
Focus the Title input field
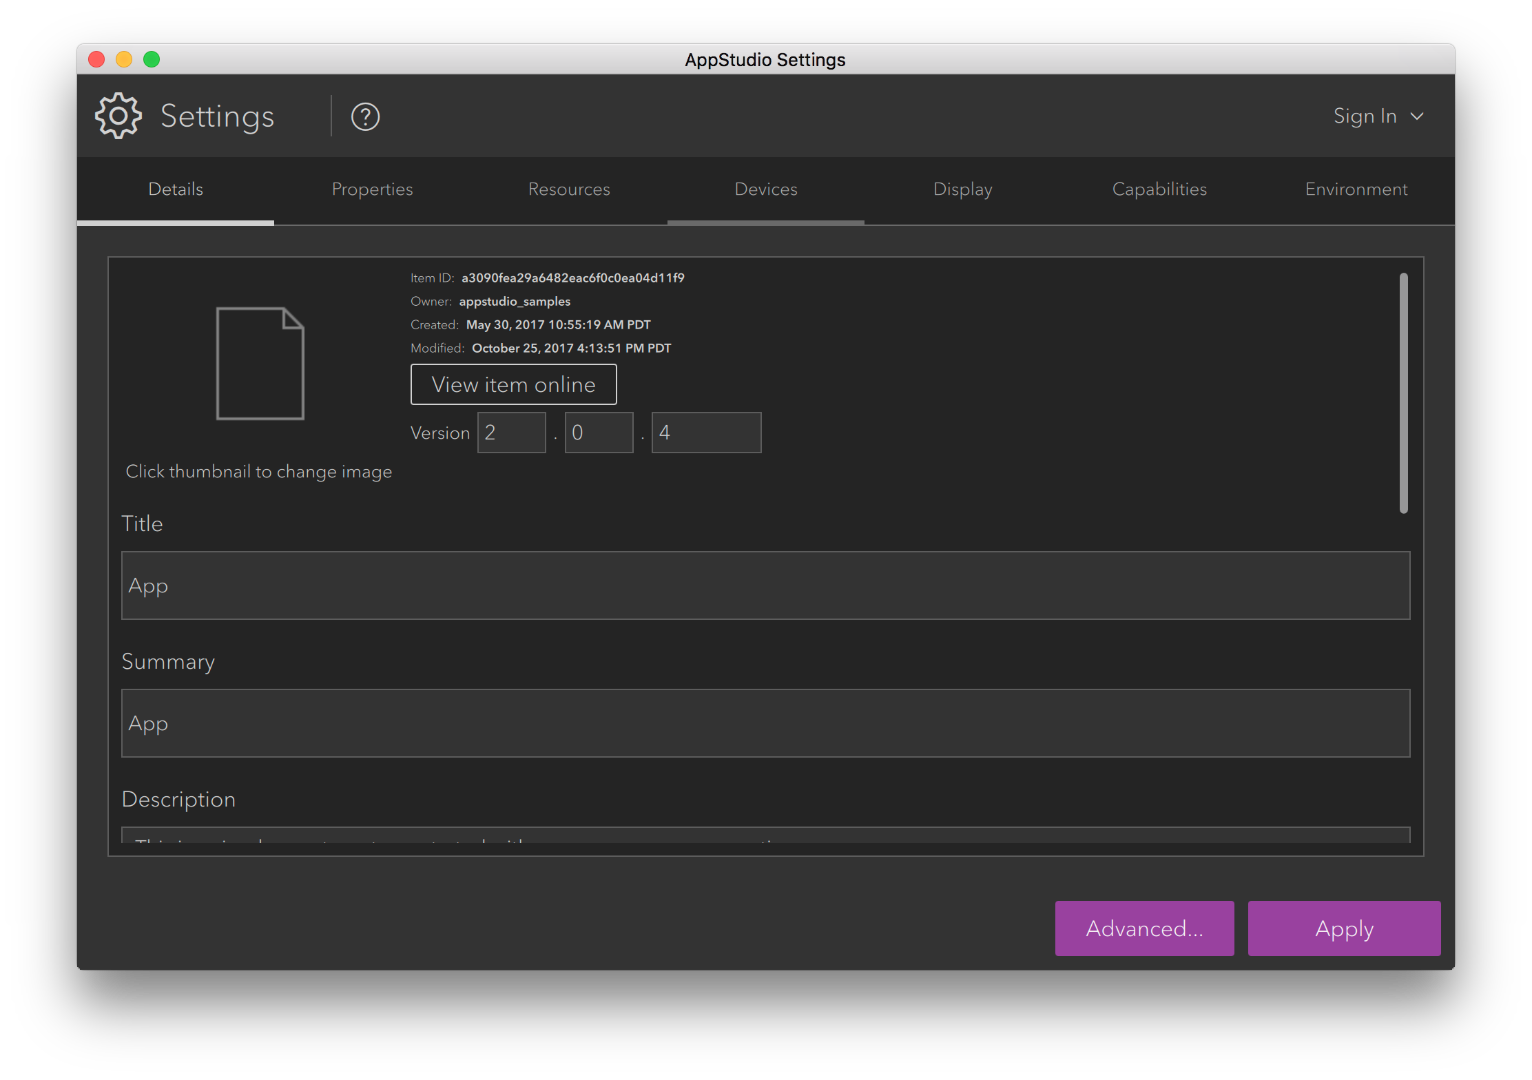766,586
